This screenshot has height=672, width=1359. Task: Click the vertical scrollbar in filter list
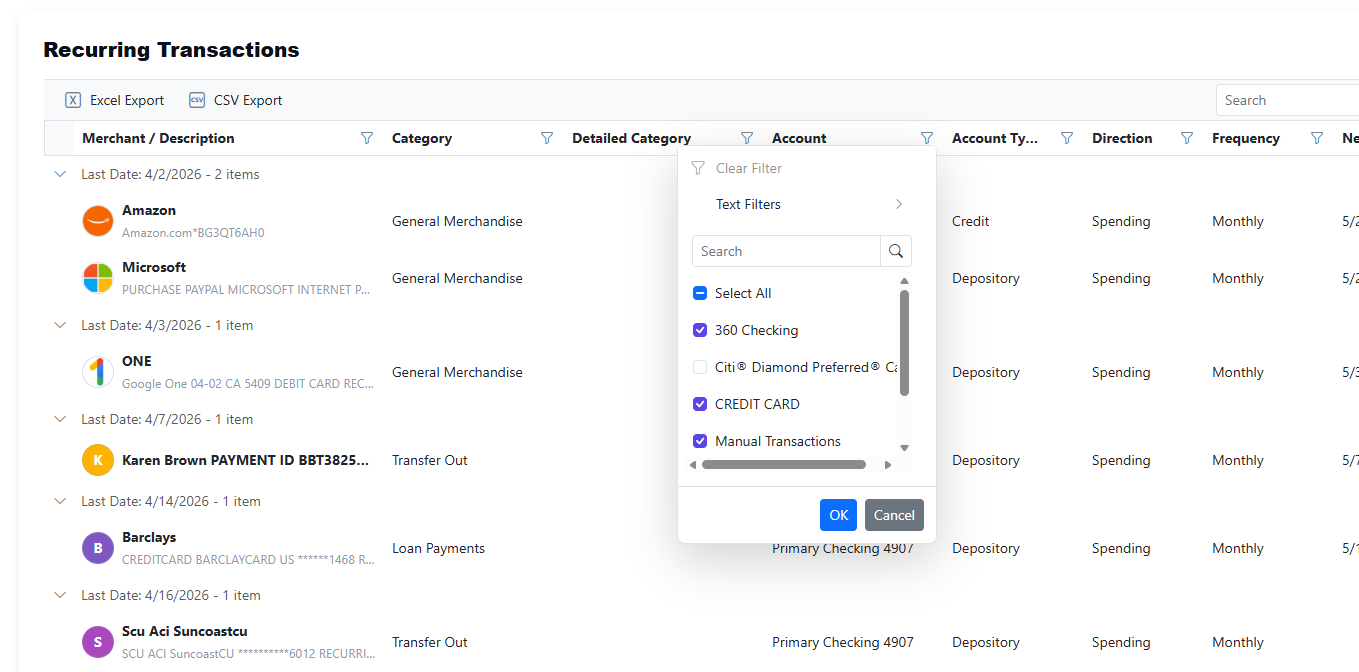point(905,343)
